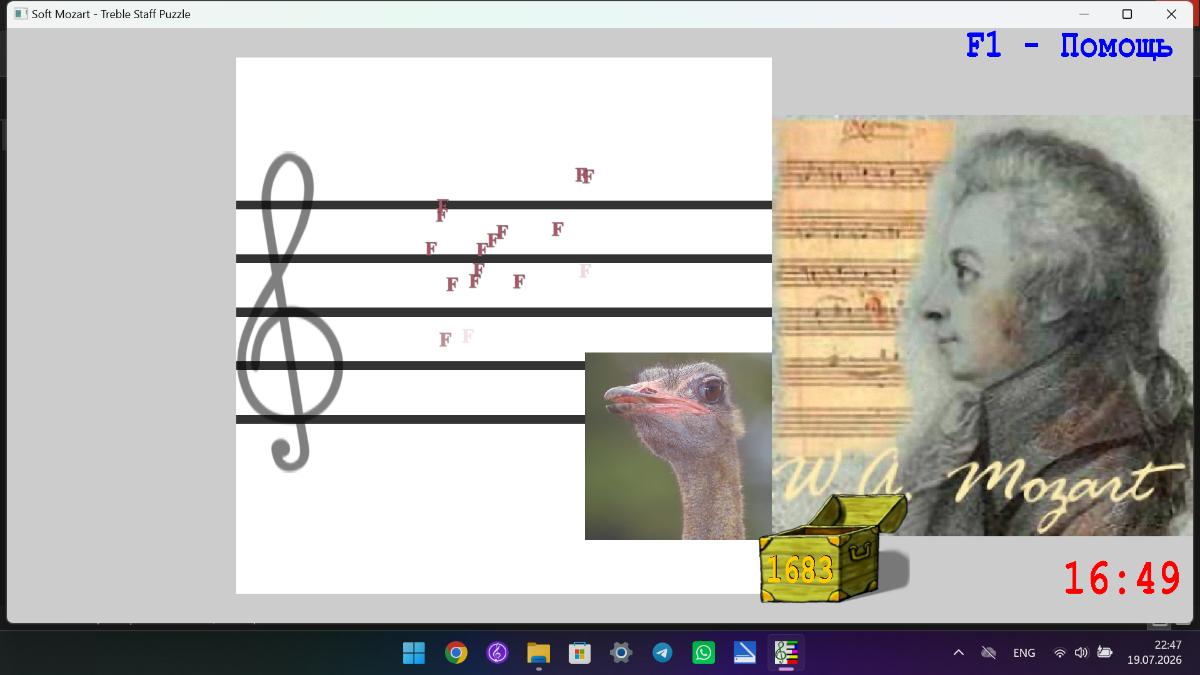Click the 1683 score number on the chest
The width and height of the screenshot is (1200, 675).
click(800, 569)
